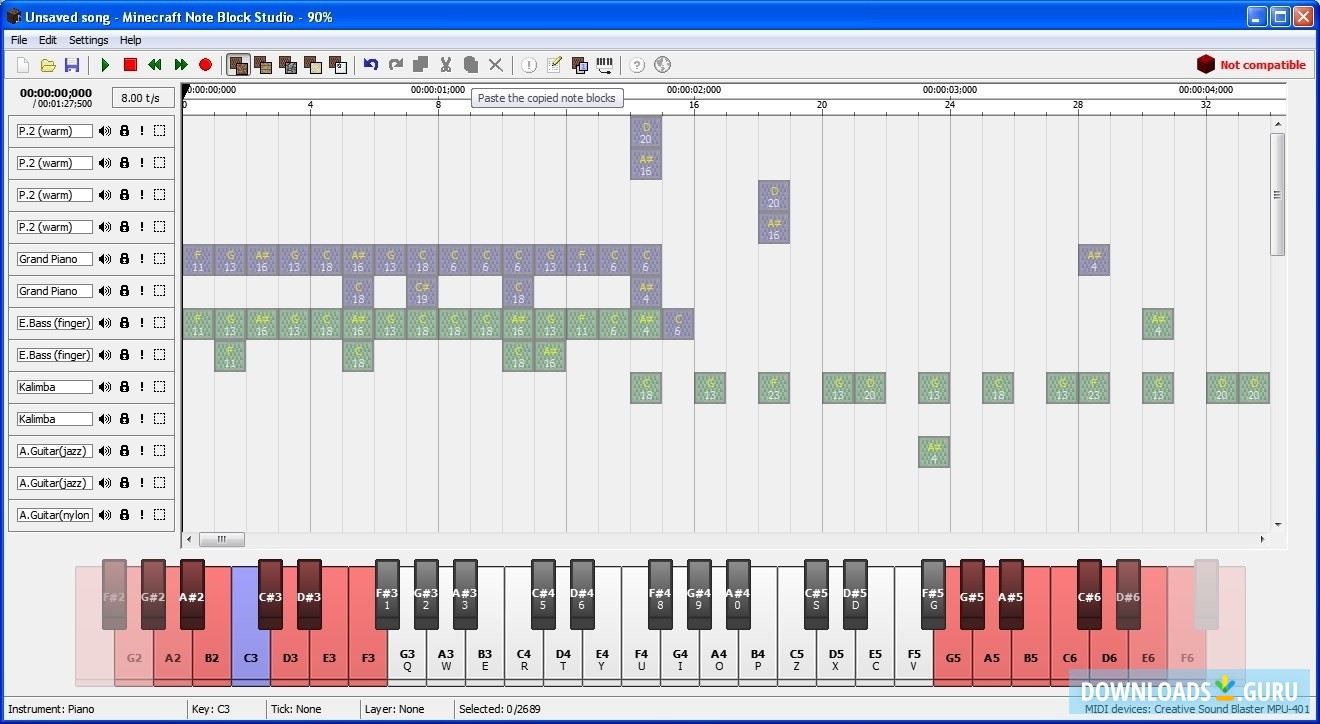This screenshot has height=724, width=1320.
Task: Click the question mark Help icon
Action: click(x=637, y=65)
